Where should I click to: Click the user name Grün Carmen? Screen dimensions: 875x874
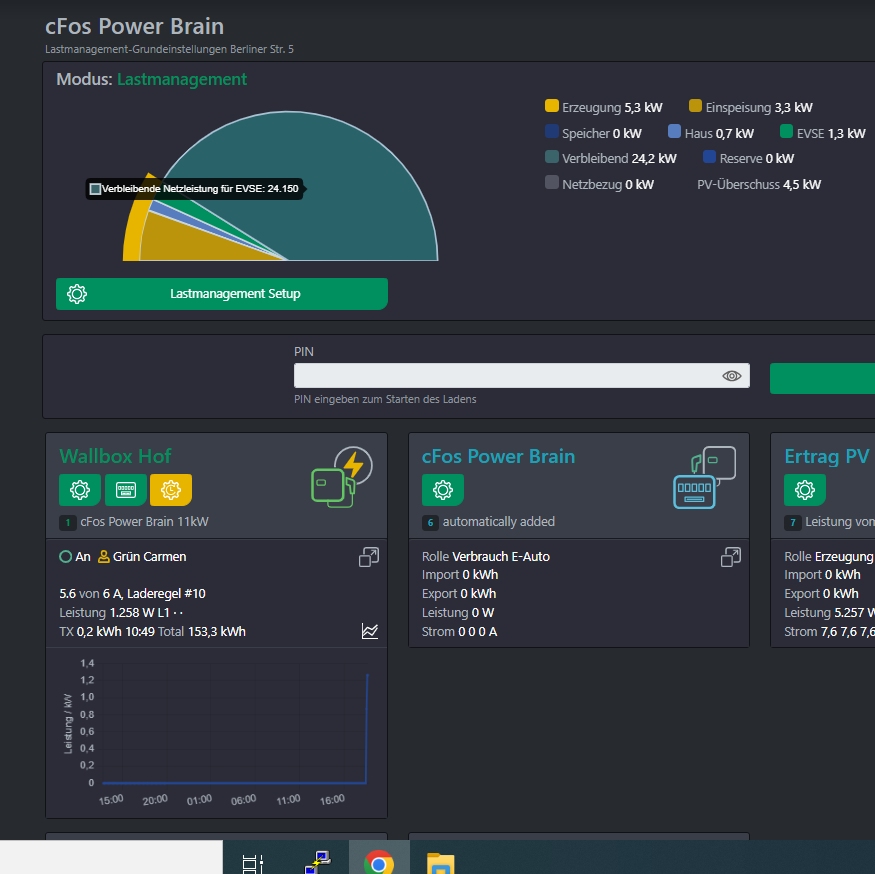coord(150,556)
